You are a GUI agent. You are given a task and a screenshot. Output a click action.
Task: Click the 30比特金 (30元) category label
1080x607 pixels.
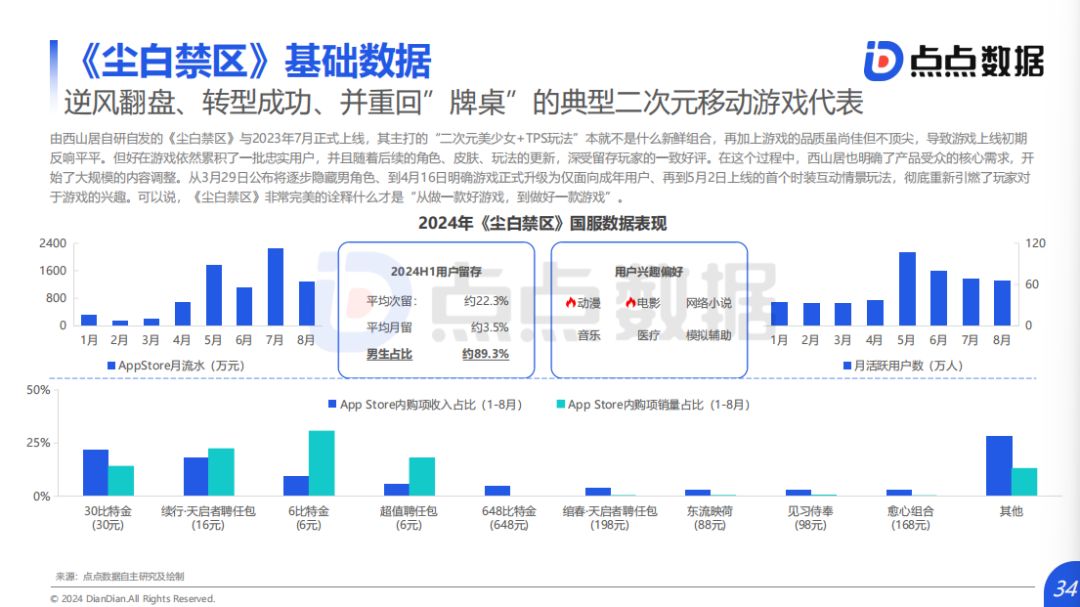[107, 518]
